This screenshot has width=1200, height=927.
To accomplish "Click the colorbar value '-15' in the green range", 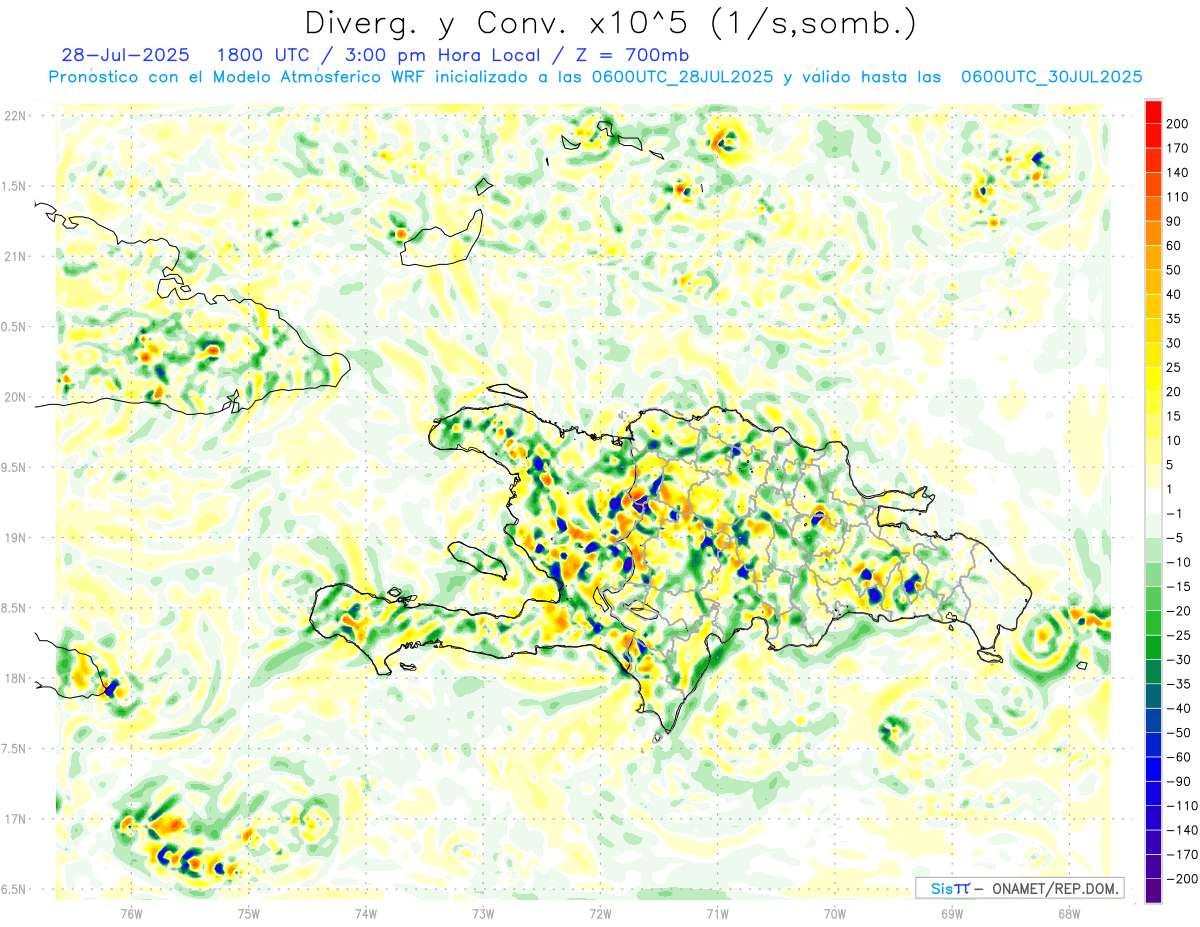I will point(1180,587).
